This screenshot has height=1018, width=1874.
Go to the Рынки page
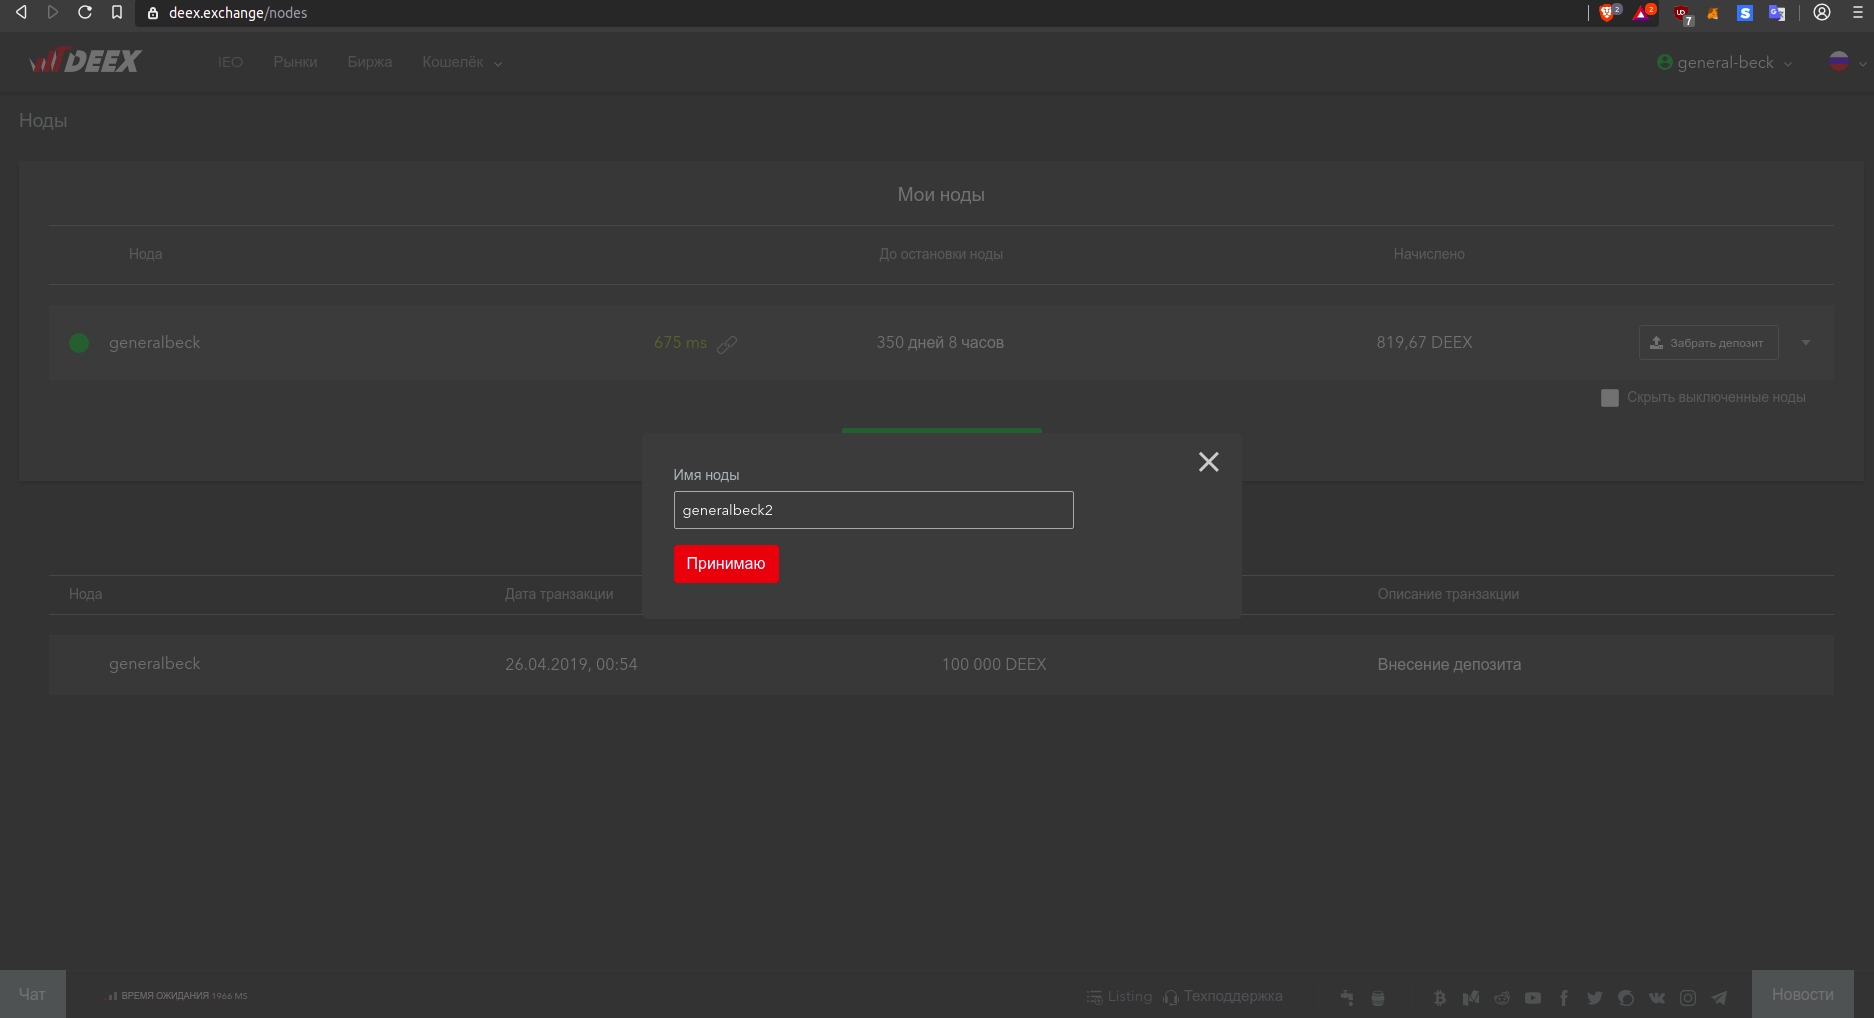coord(295,62)
